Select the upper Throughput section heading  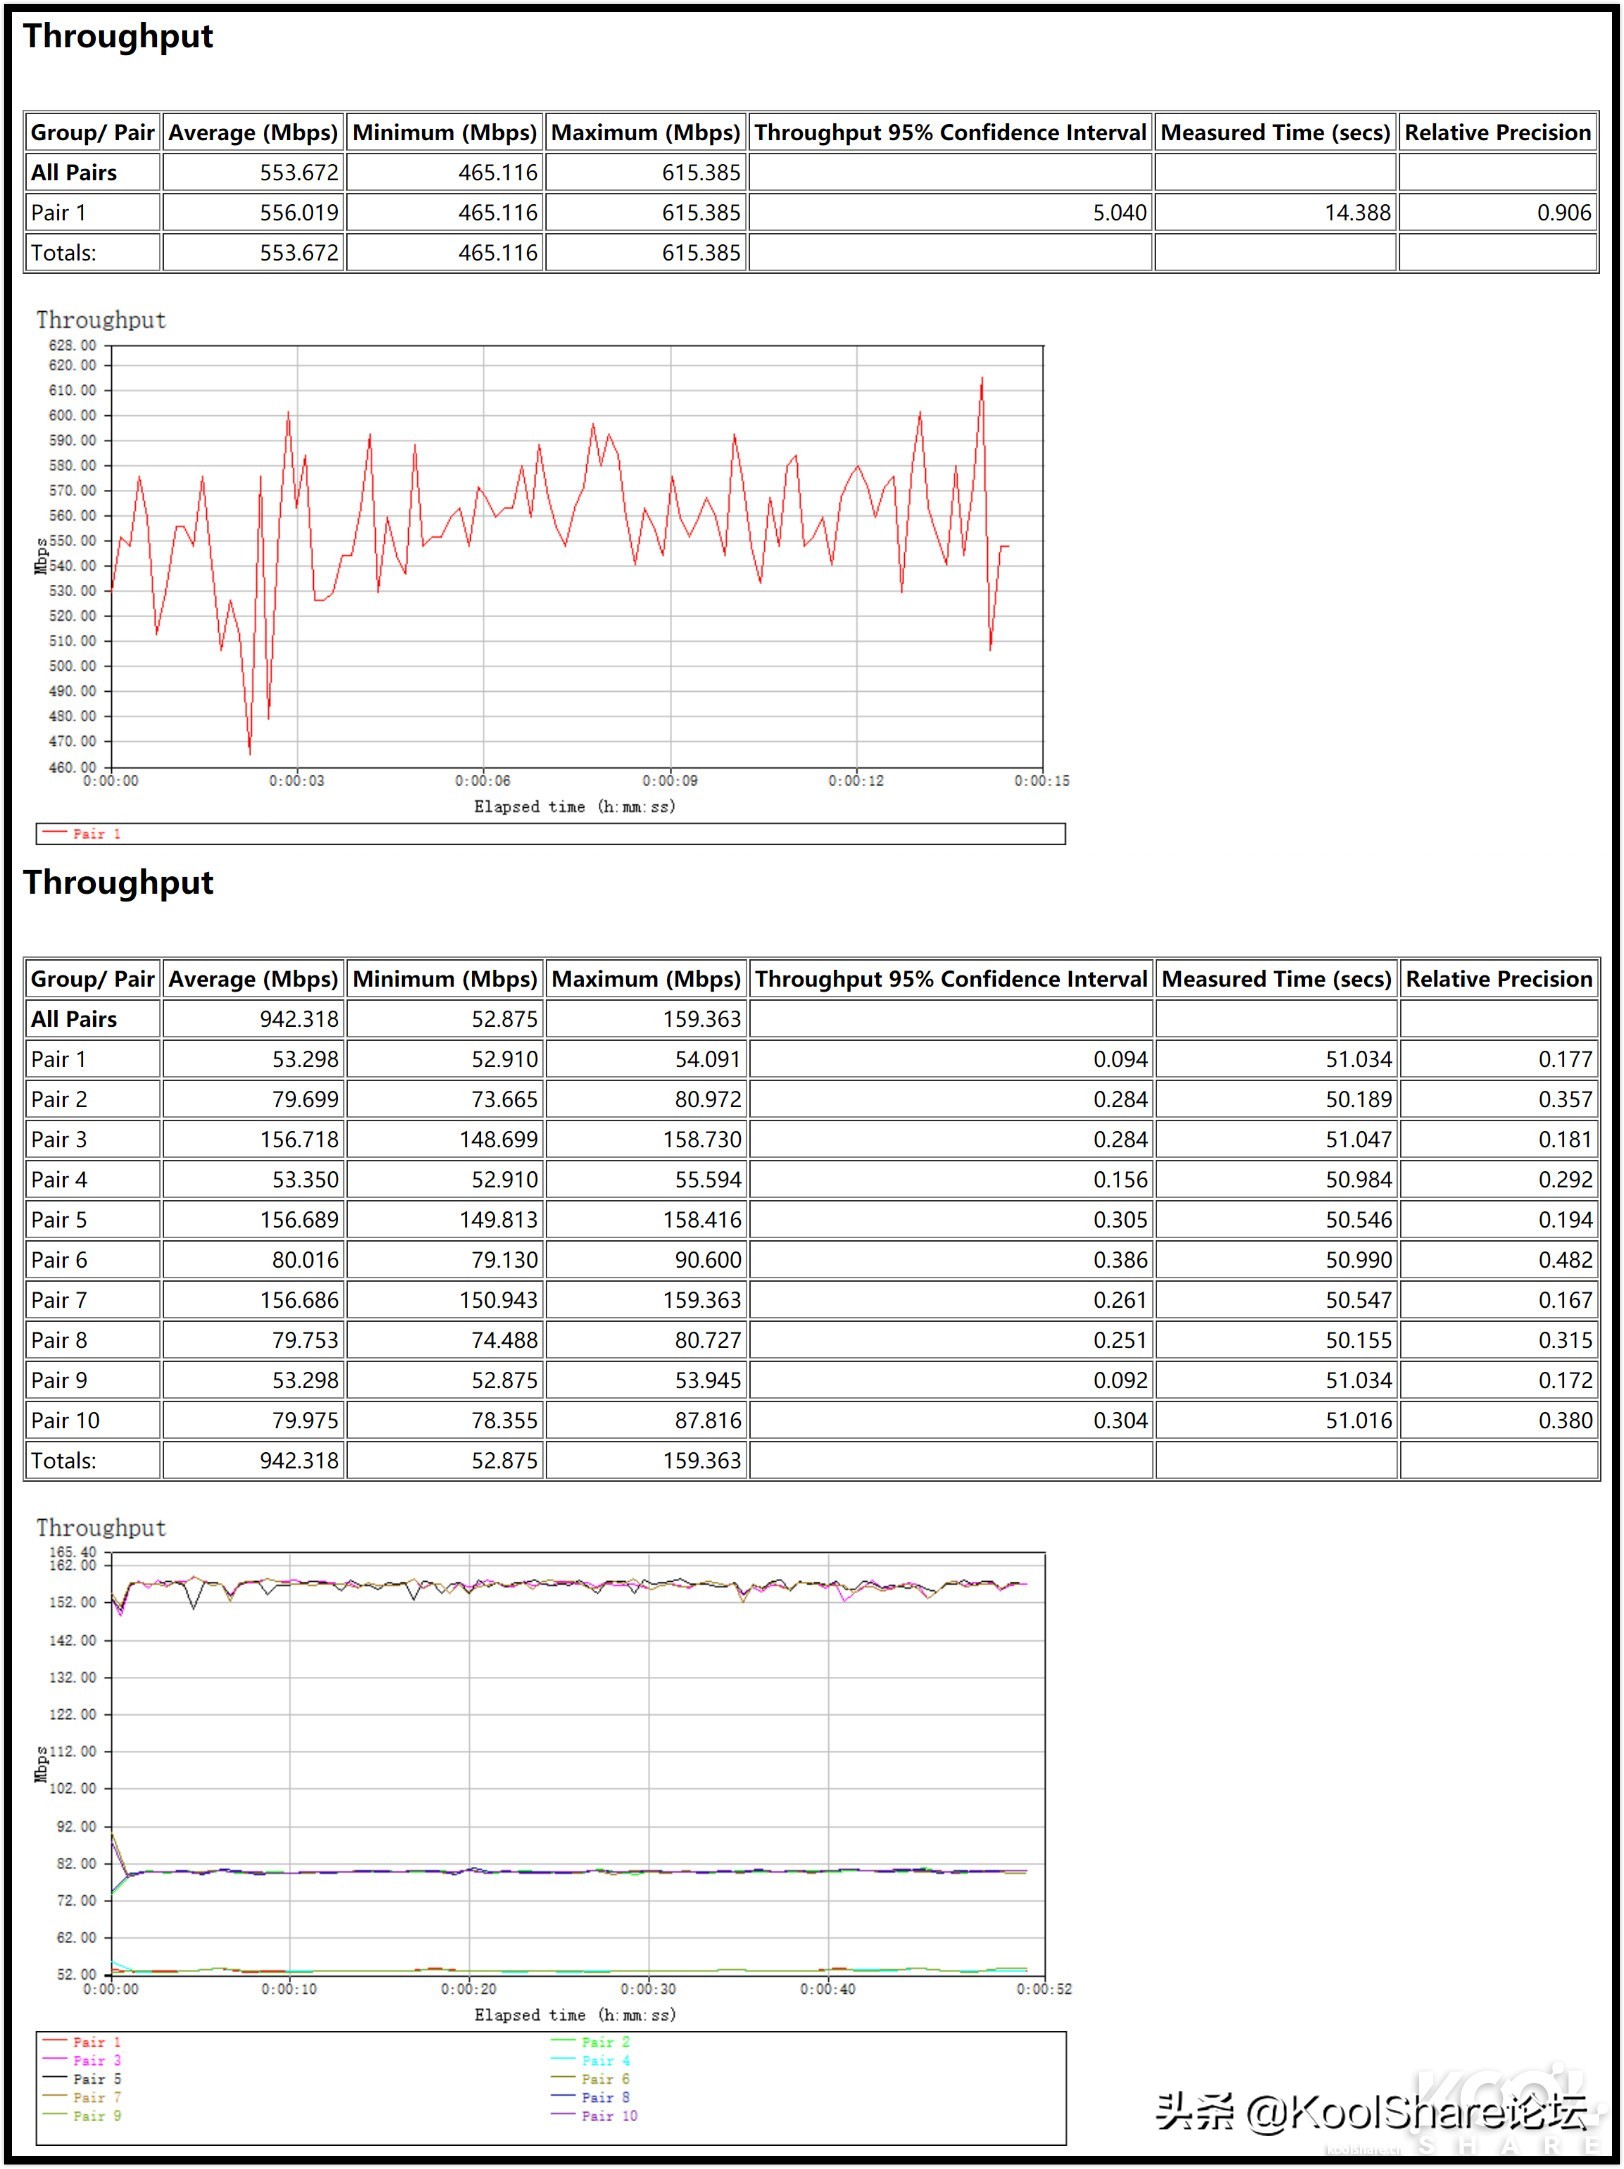(117, 36)
